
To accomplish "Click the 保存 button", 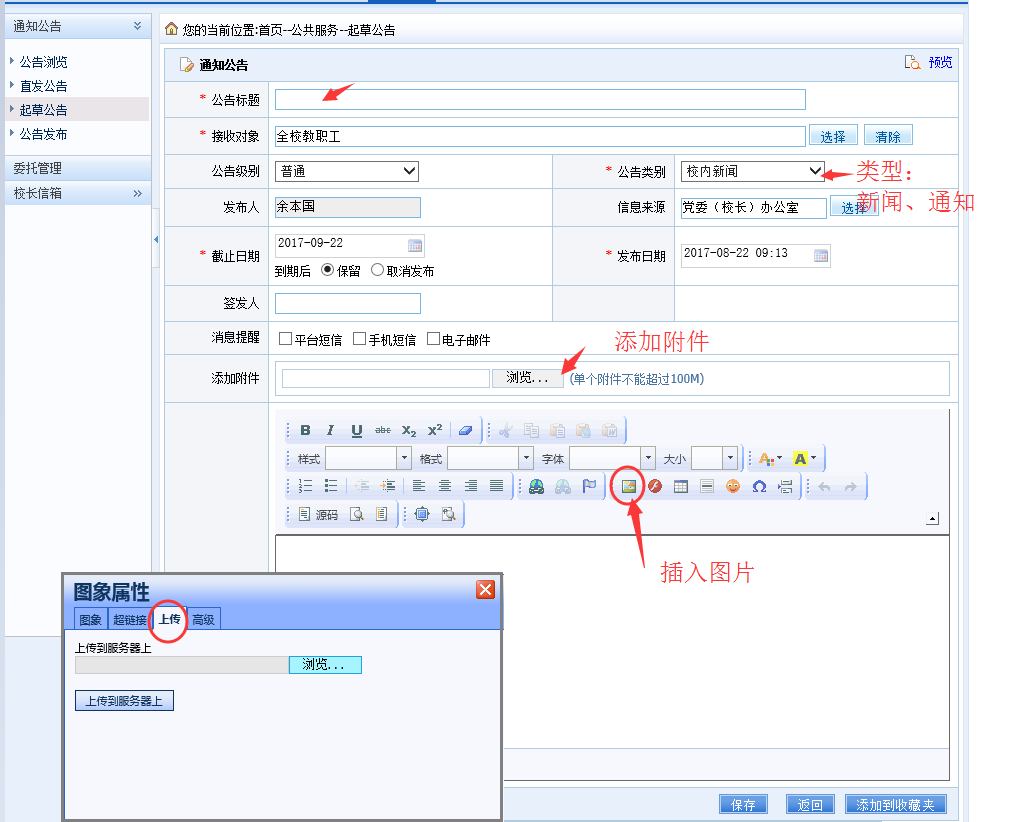I will coord(743,805).
